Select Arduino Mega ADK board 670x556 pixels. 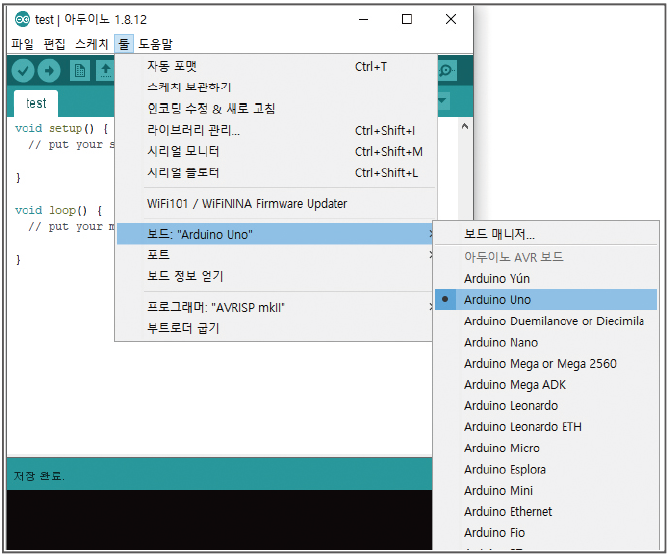point(546,385)
